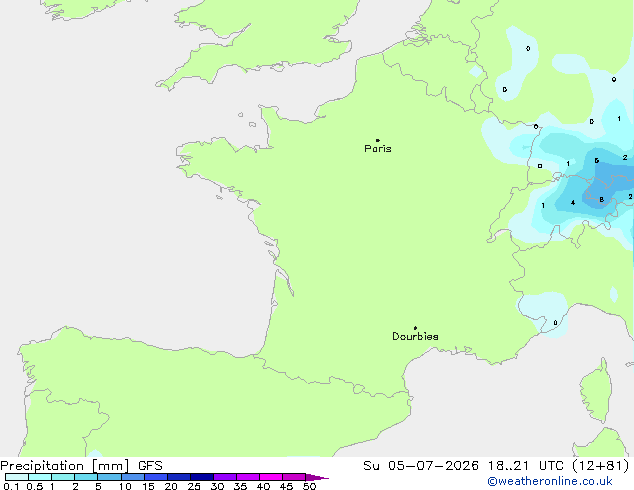
Task: Click the legend label '0.1'
Action: 11,486
